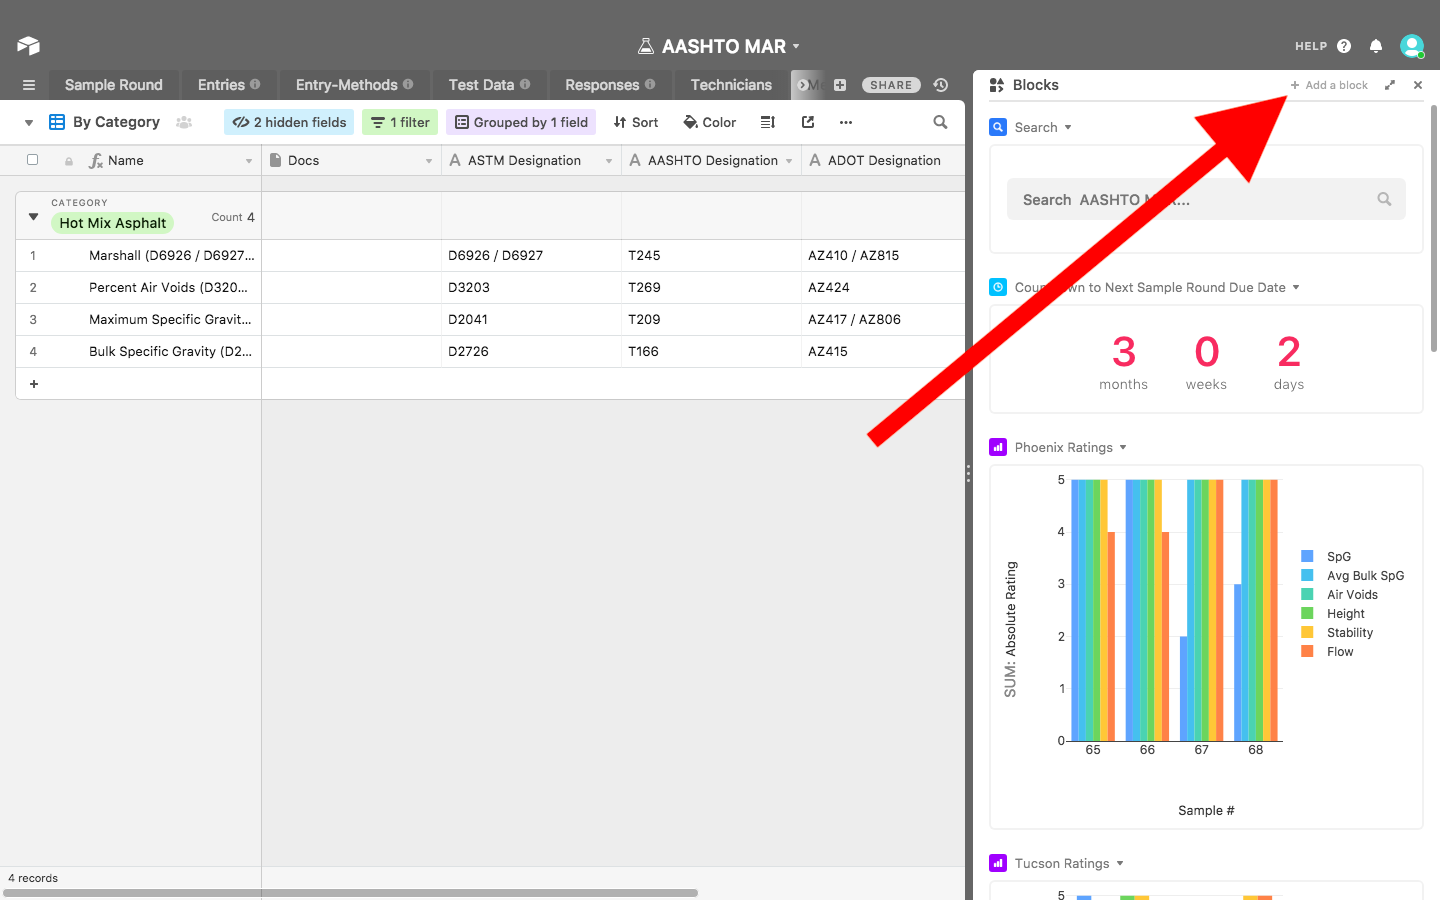Click Add a block
This screenshot has height=900, width=1440.
point(1329,85)
